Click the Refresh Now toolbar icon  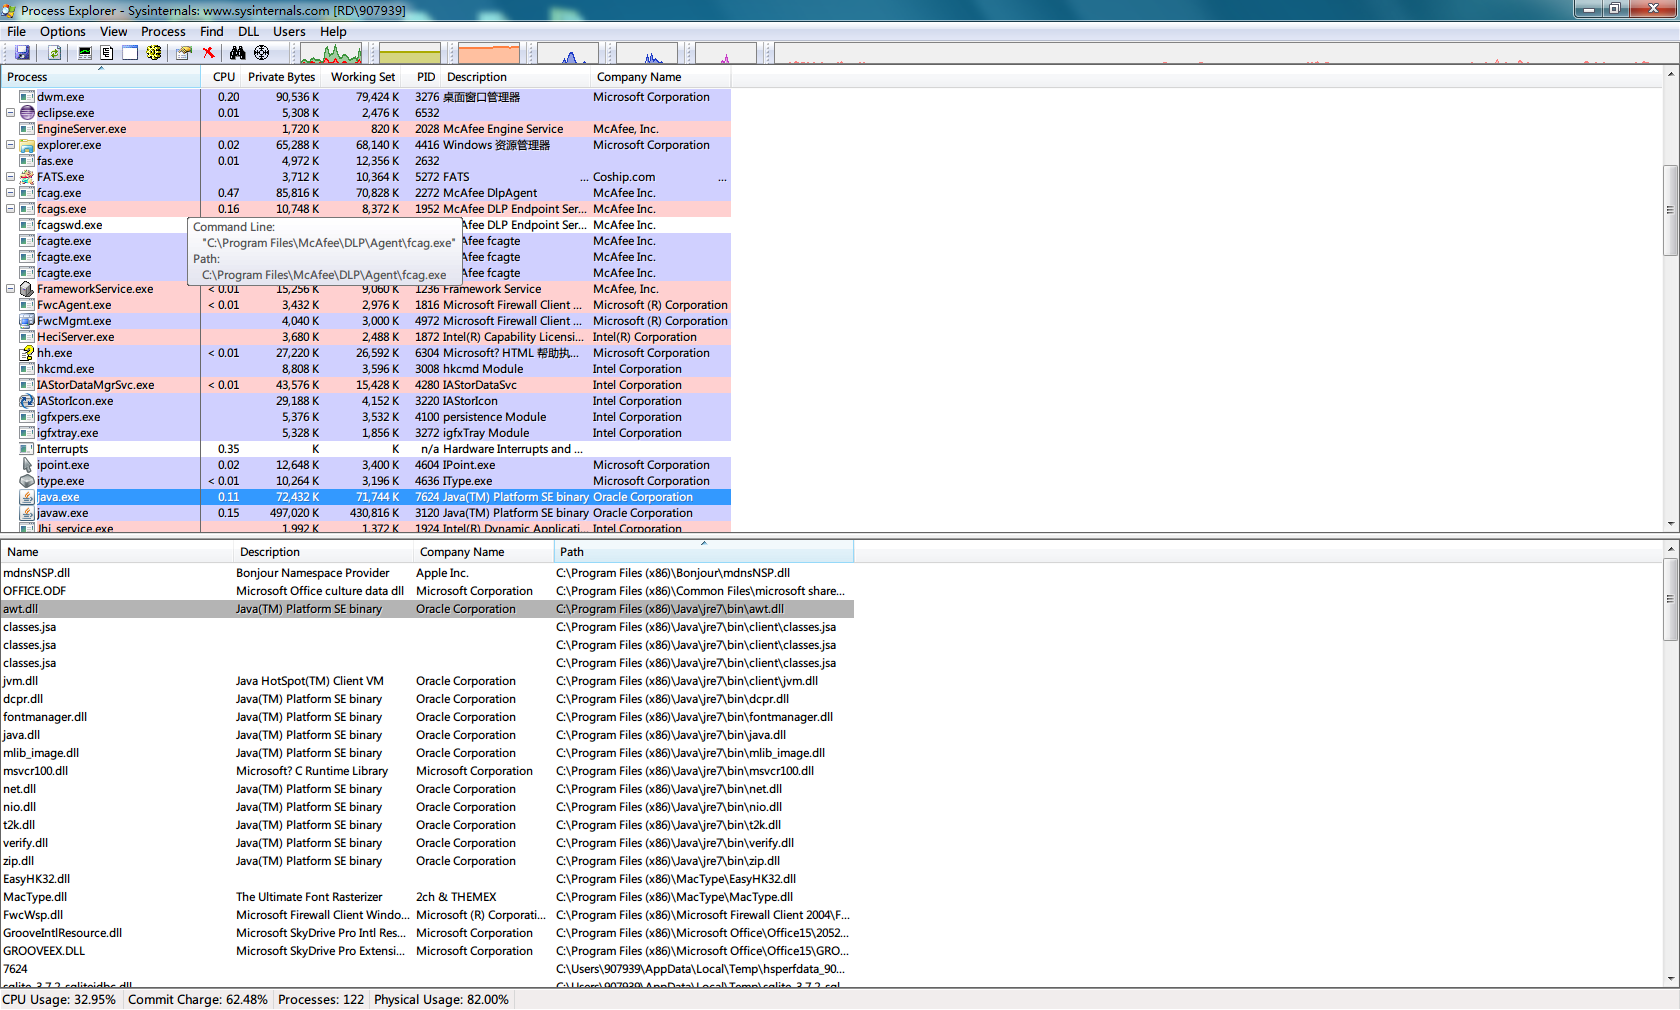coord(54,53)
